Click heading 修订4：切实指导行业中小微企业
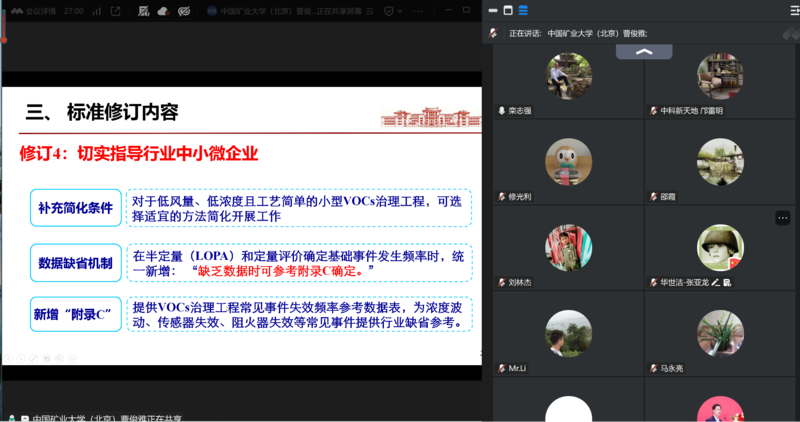Viewport: 800px width, 422px height. coord(139,153)
